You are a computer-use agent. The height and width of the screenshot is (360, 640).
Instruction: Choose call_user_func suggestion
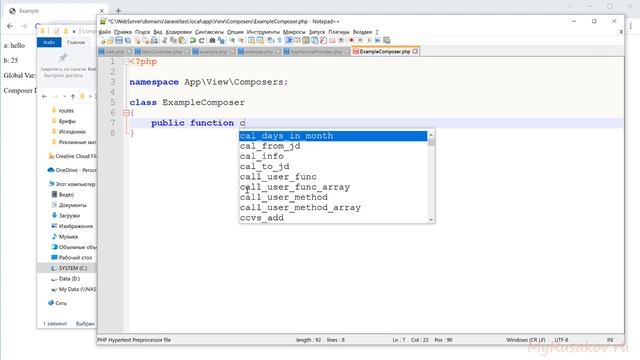(333, 177)
